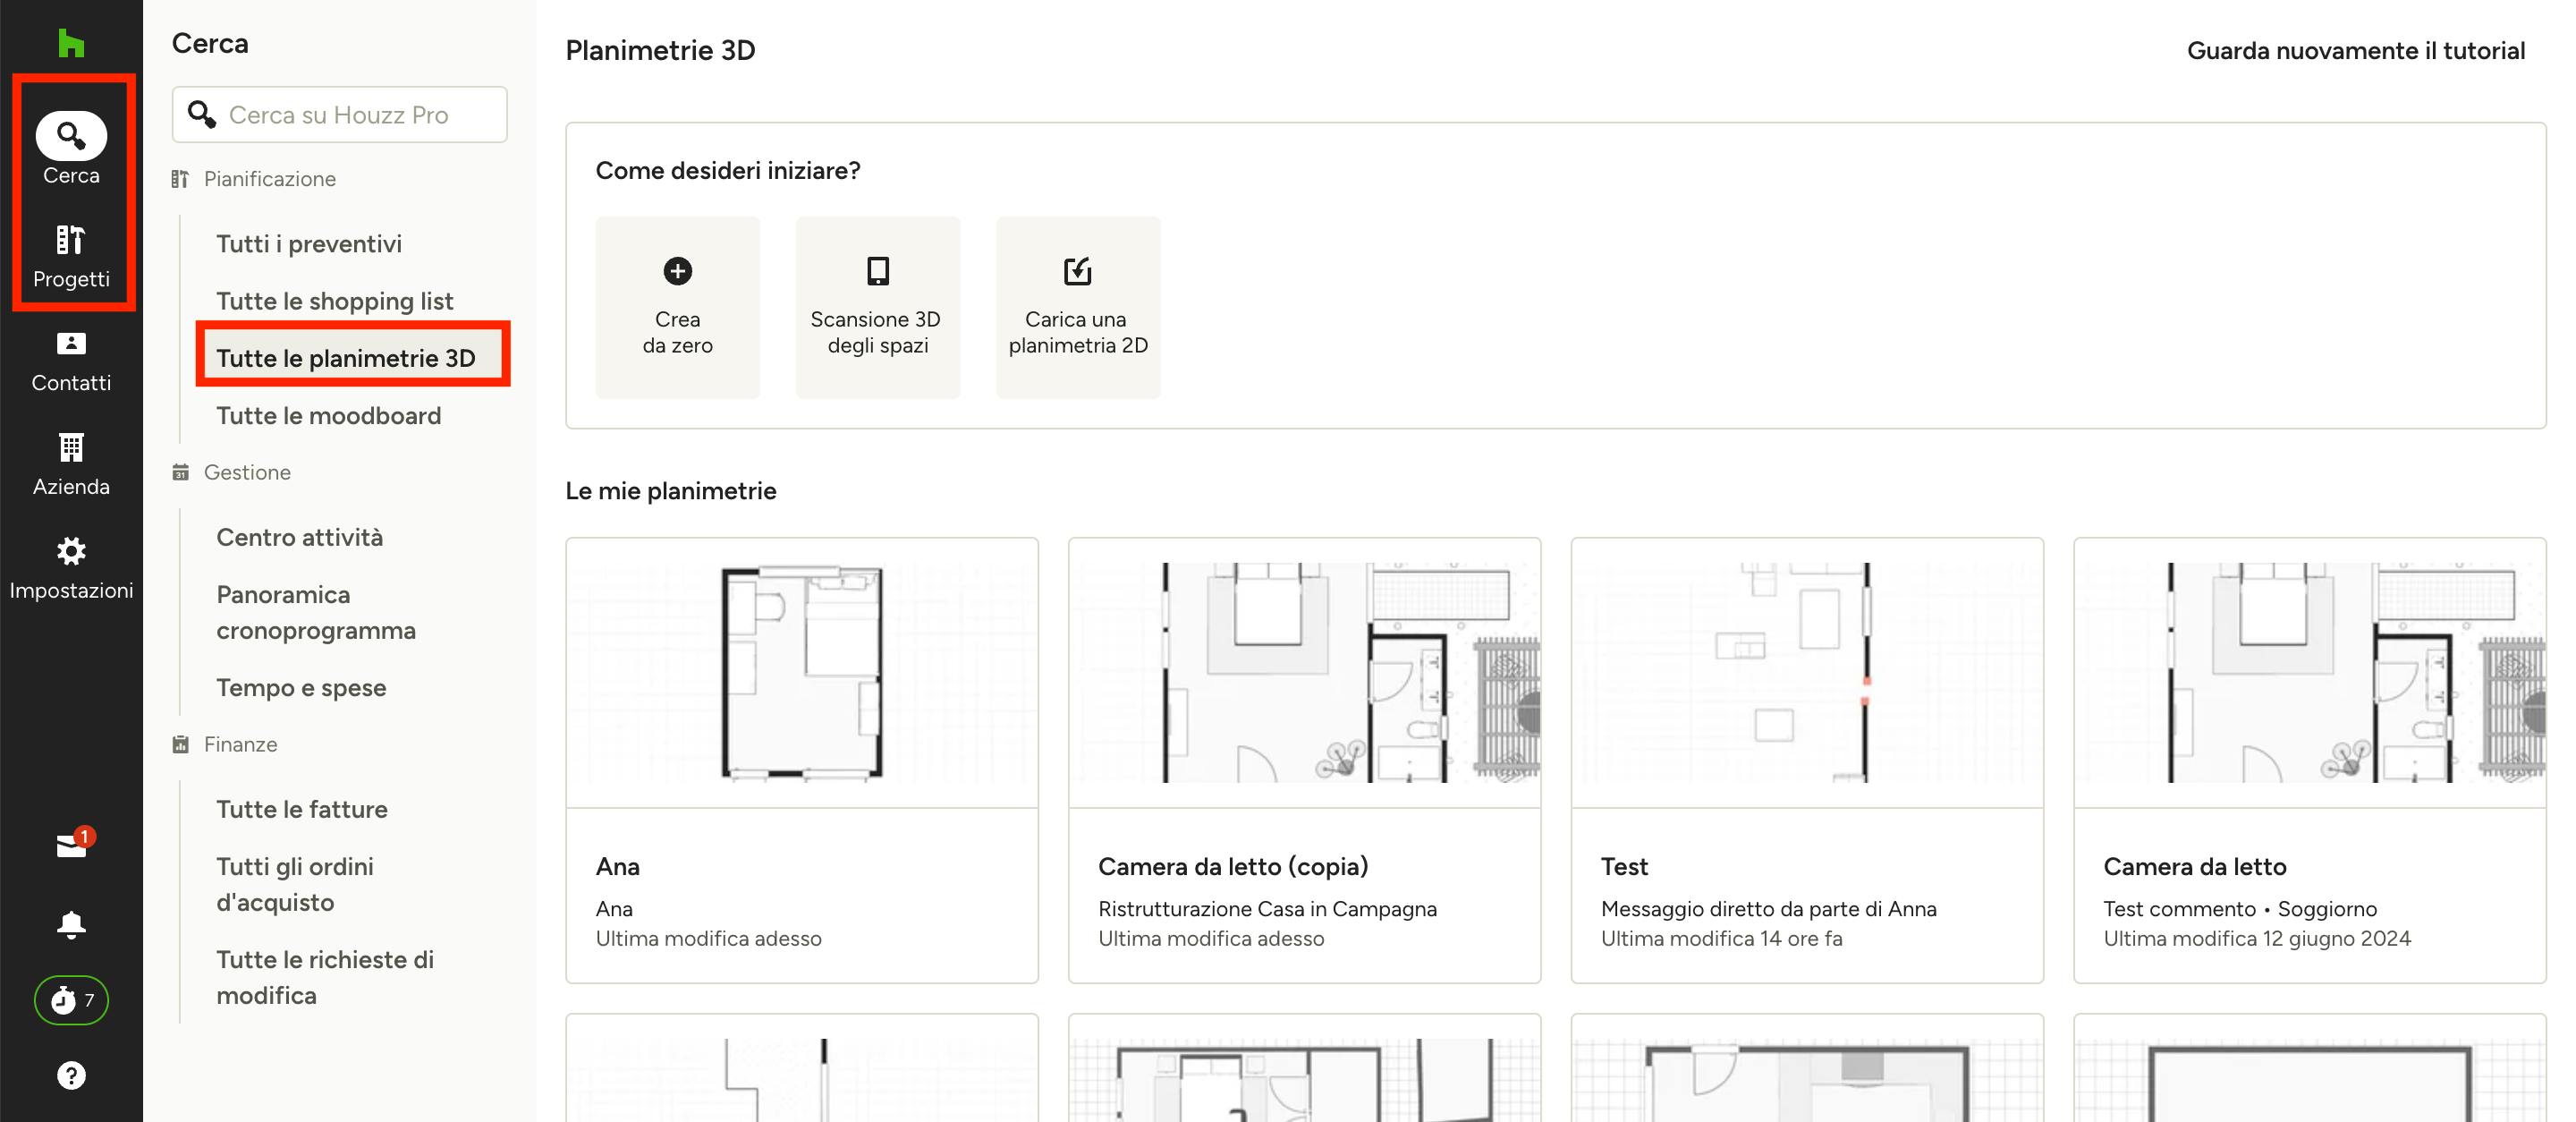Select Tutte le planimetrie 3D

(346, 358)
